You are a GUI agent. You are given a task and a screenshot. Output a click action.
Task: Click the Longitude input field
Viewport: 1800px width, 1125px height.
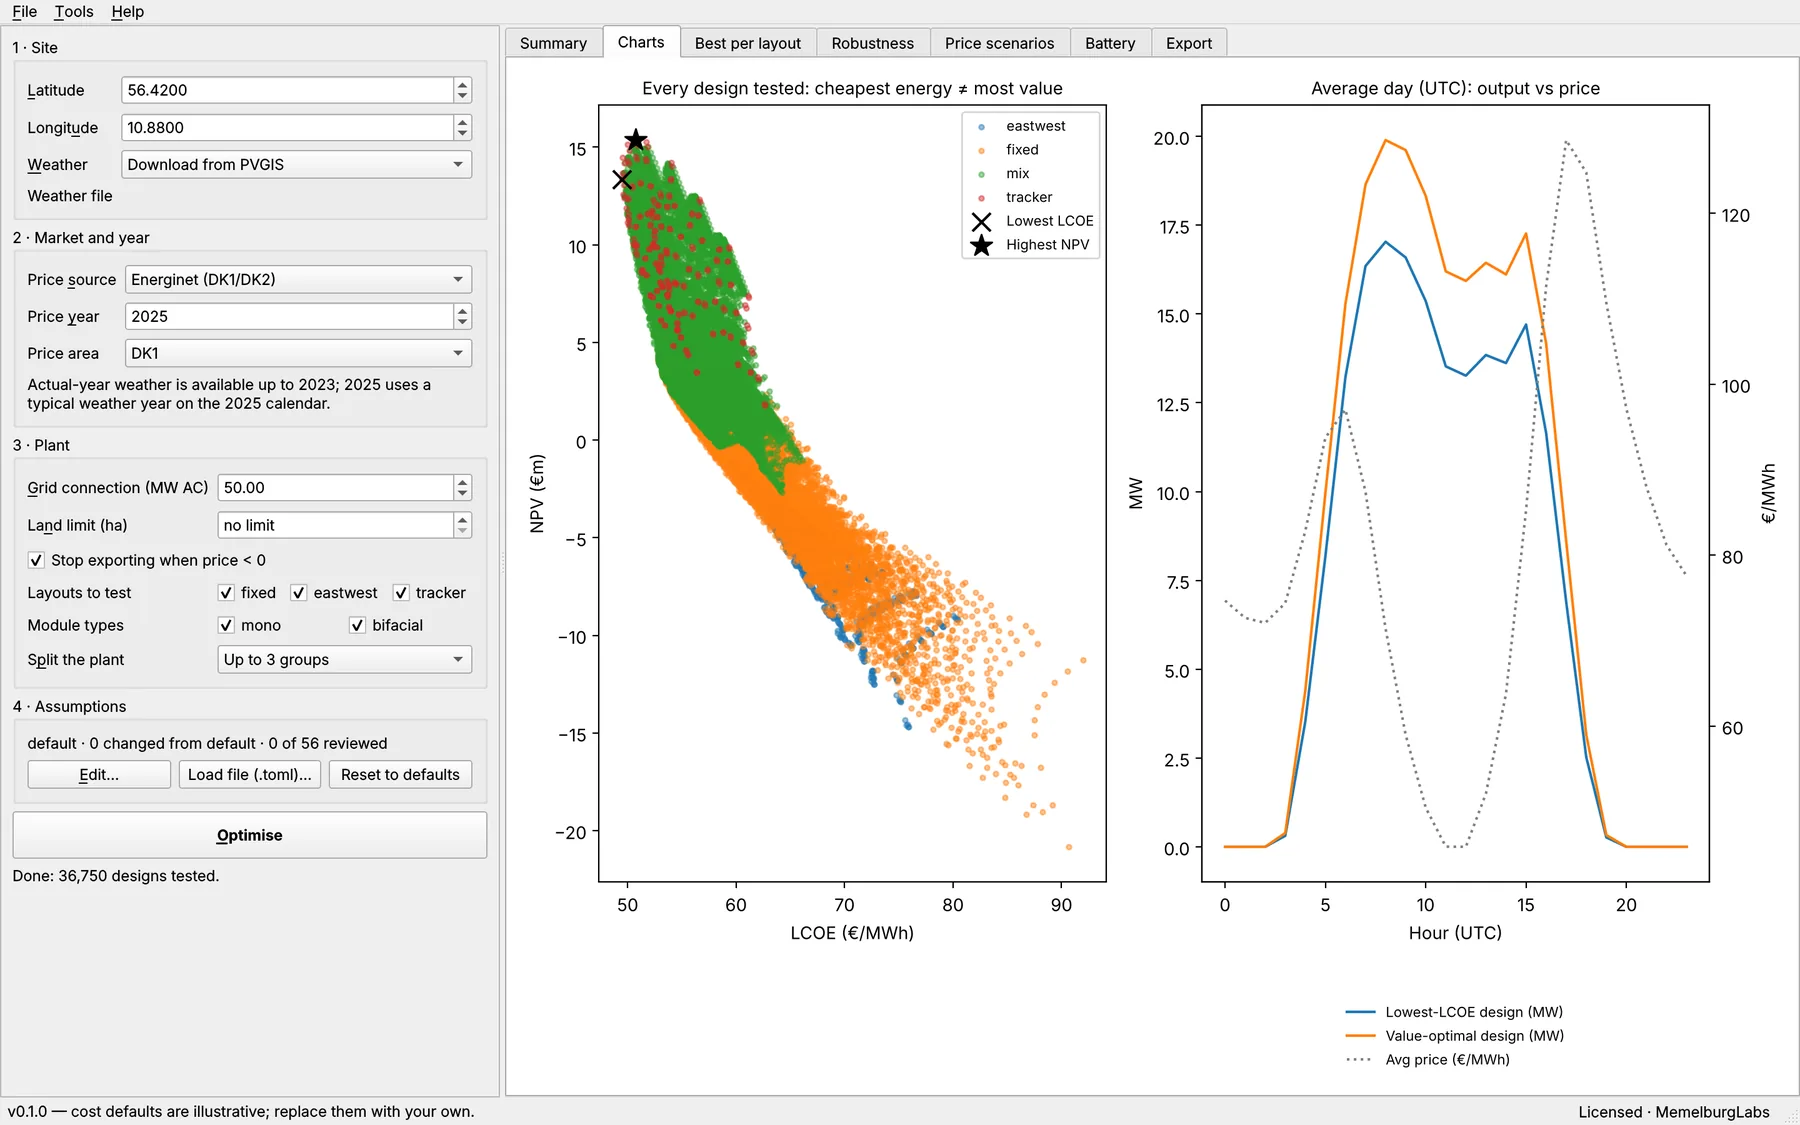287,128
